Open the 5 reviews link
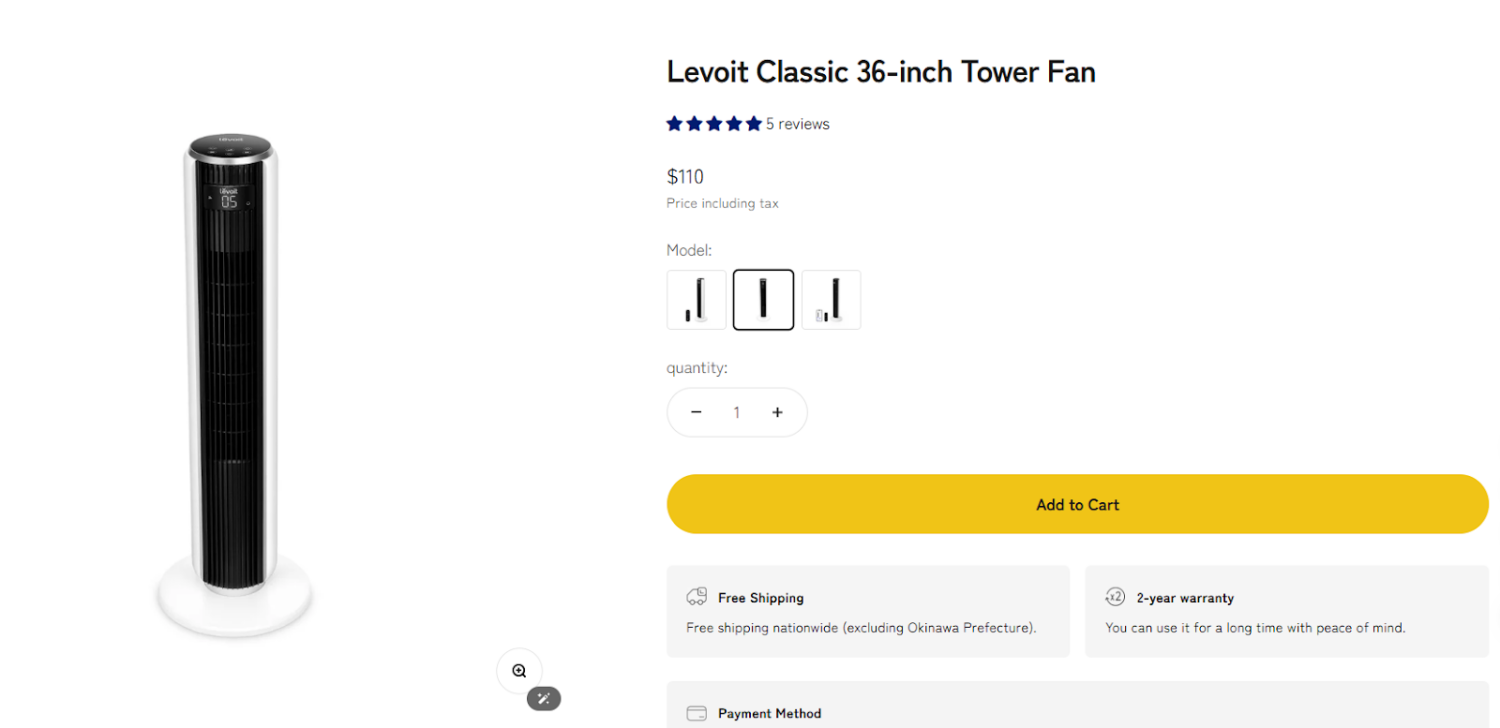 (x=798, y=124)
